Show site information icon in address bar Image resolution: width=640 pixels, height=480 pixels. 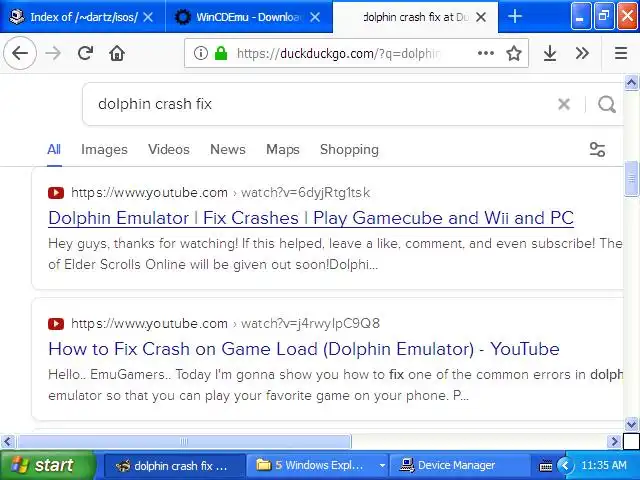pos(201,53)
